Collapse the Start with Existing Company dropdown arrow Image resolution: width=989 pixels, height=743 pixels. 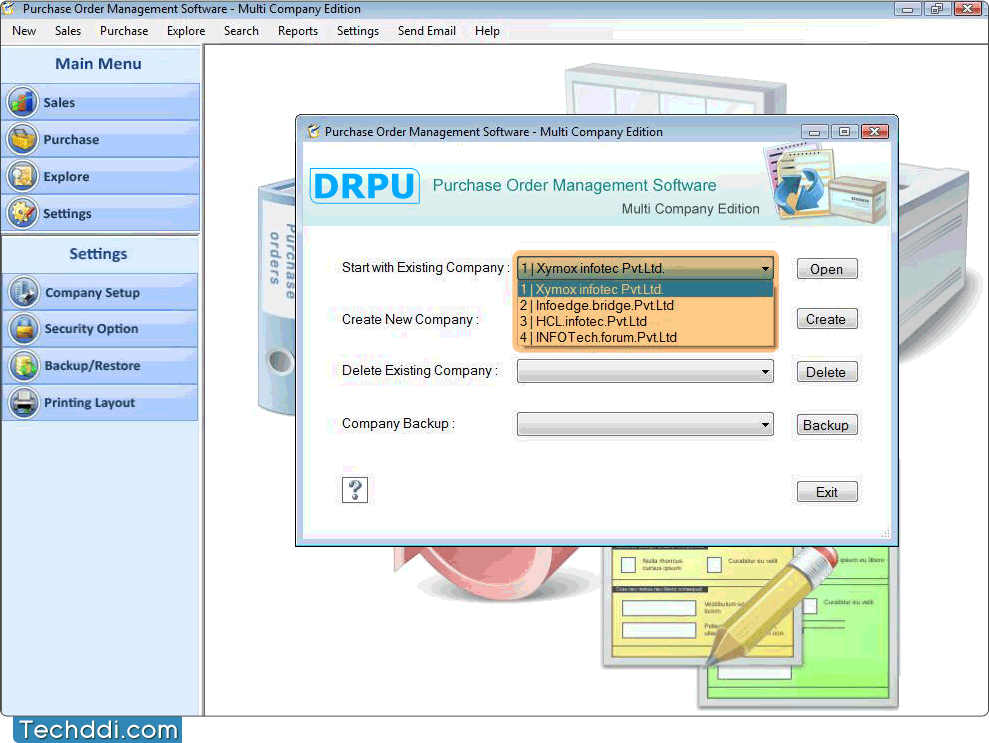point(764,269)
